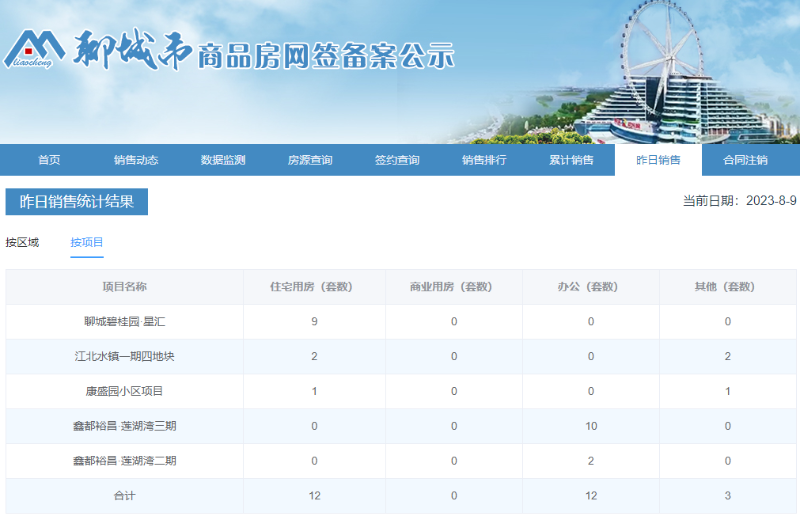Click the 鑫都裕昌 莲湖湾三期 project name
The image size is (800, 520).
click(x=125, y=426)
